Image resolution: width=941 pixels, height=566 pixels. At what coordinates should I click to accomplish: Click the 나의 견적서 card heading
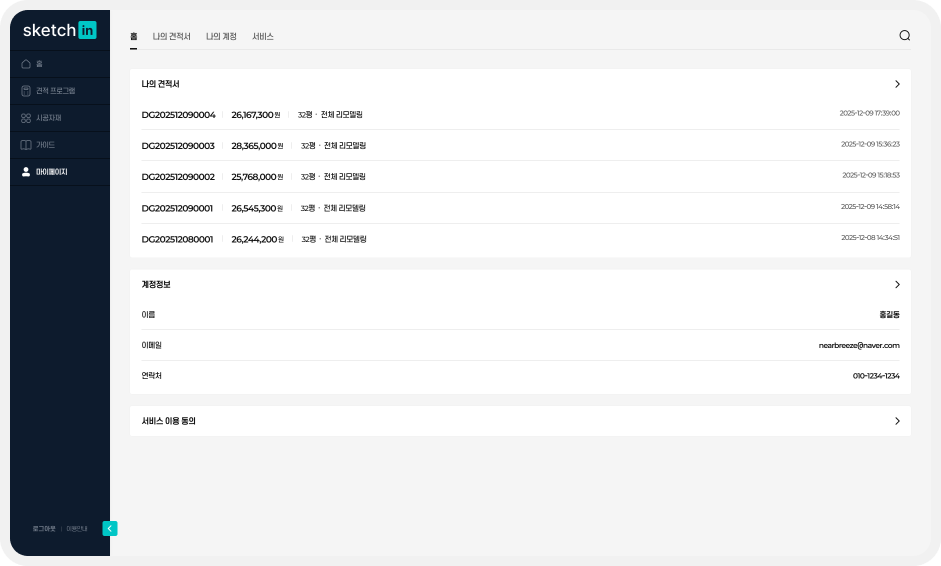(x=160, y=84)
